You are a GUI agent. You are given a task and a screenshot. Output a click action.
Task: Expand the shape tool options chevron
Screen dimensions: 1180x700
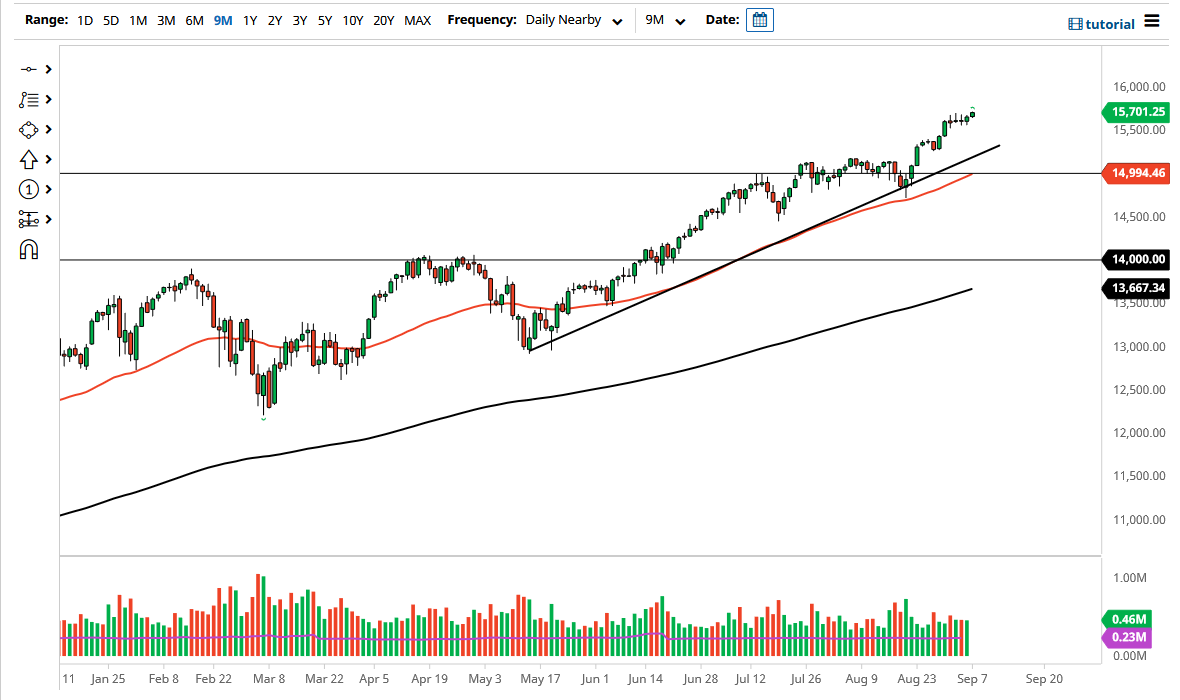[x=48, y=129]
